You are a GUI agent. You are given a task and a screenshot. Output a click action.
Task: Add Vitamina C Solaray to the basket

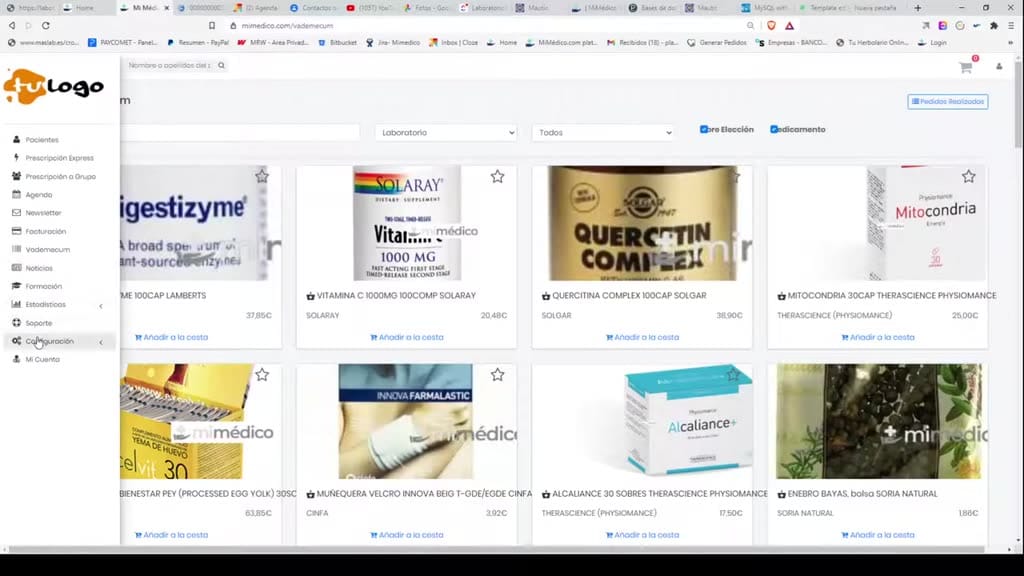407,337
